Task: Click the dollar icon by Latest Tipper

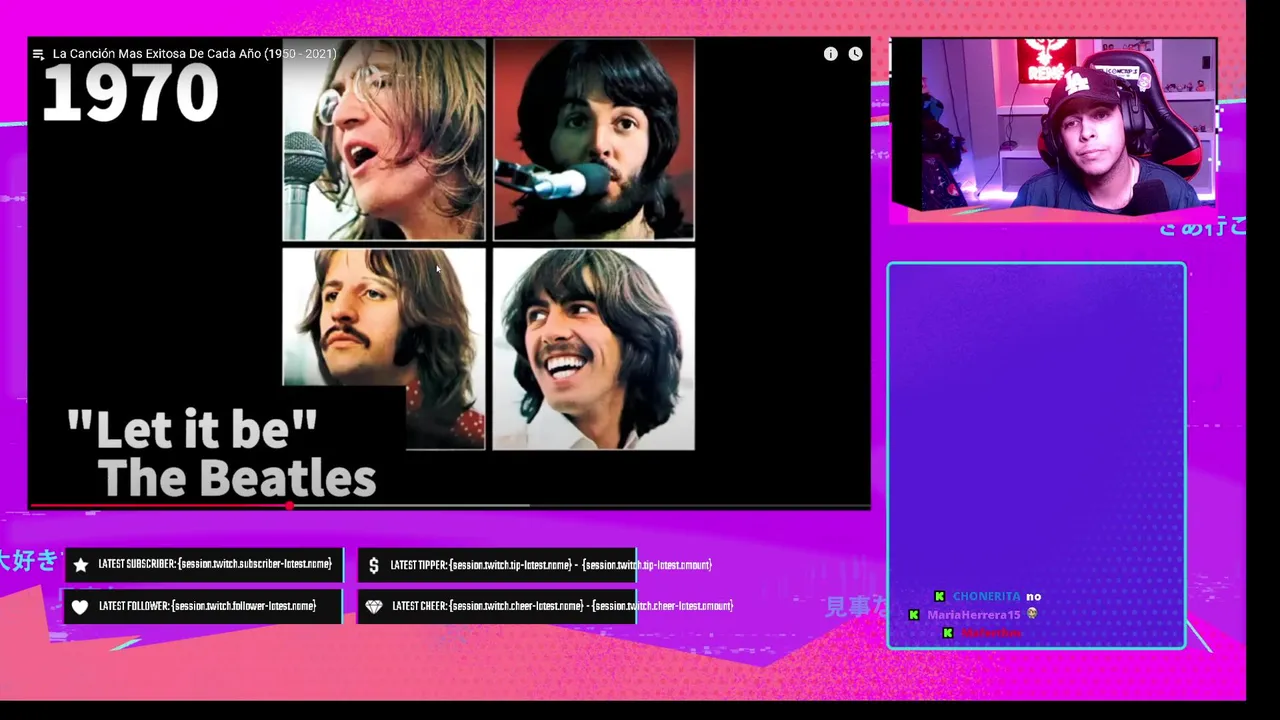Action: [x=373, y=565]
